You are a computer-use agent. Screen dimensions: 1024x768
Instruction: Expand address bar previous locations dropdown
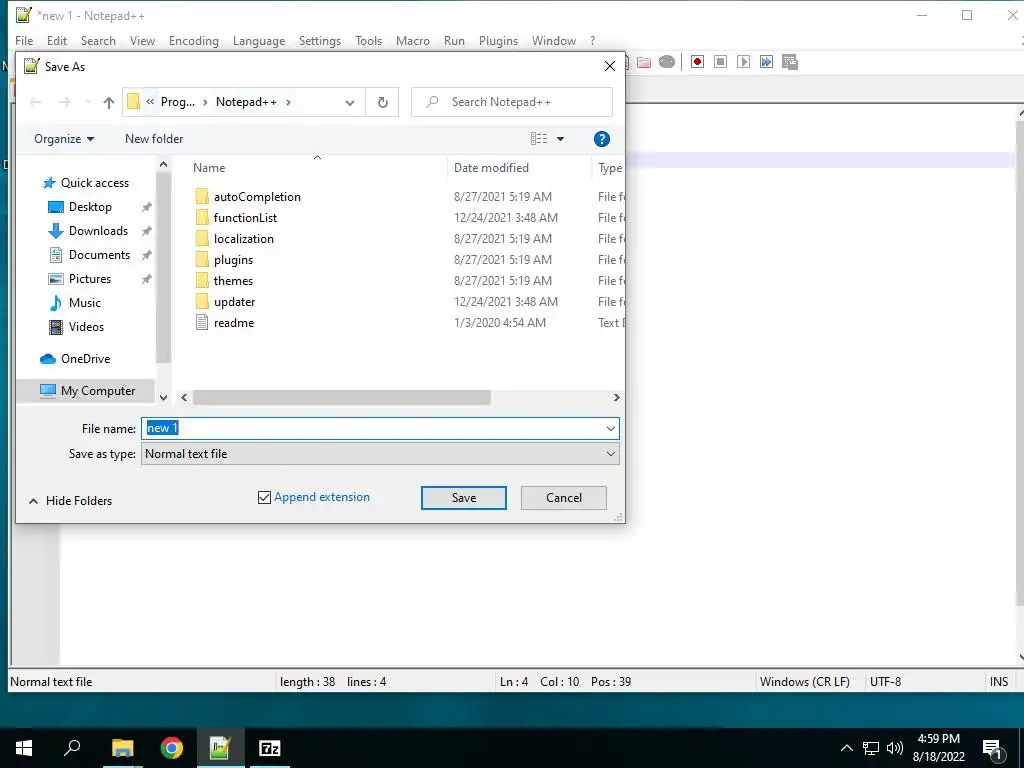coord(350,103)
